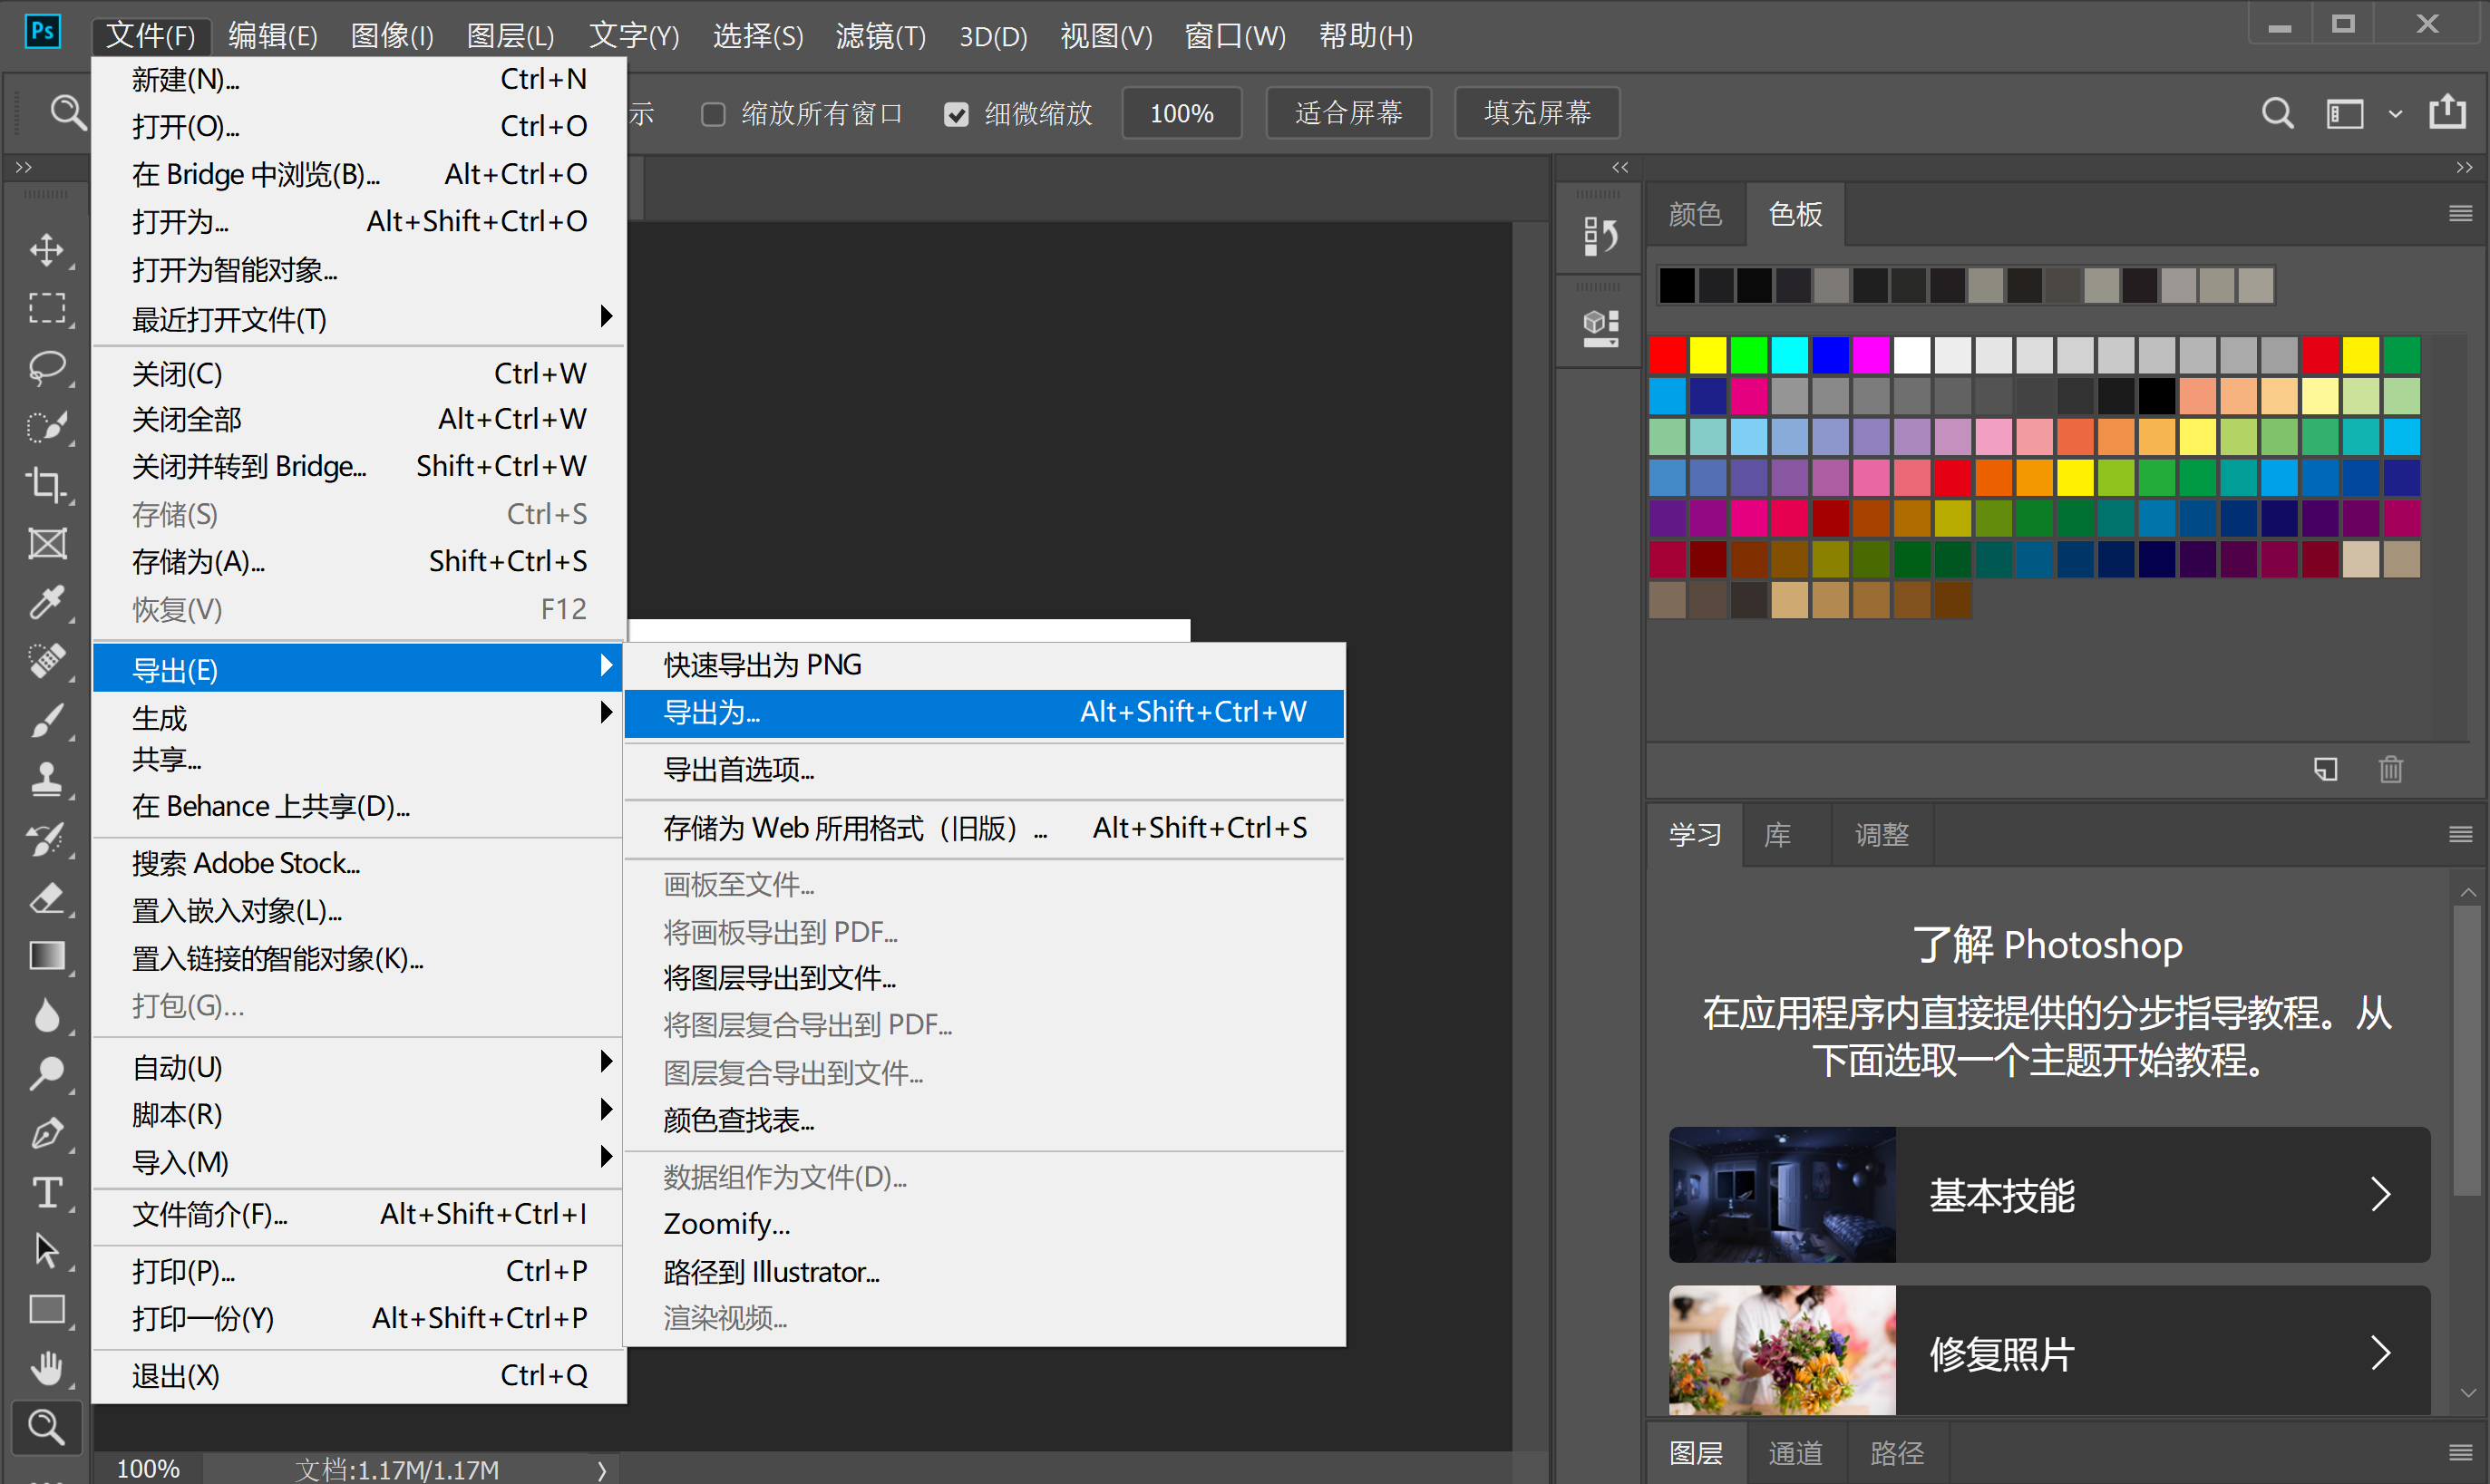The height and width of the screenshot is (1484, 2490).
Task: Click the 100% zoom field in status bar
Action: point(148,1468)
